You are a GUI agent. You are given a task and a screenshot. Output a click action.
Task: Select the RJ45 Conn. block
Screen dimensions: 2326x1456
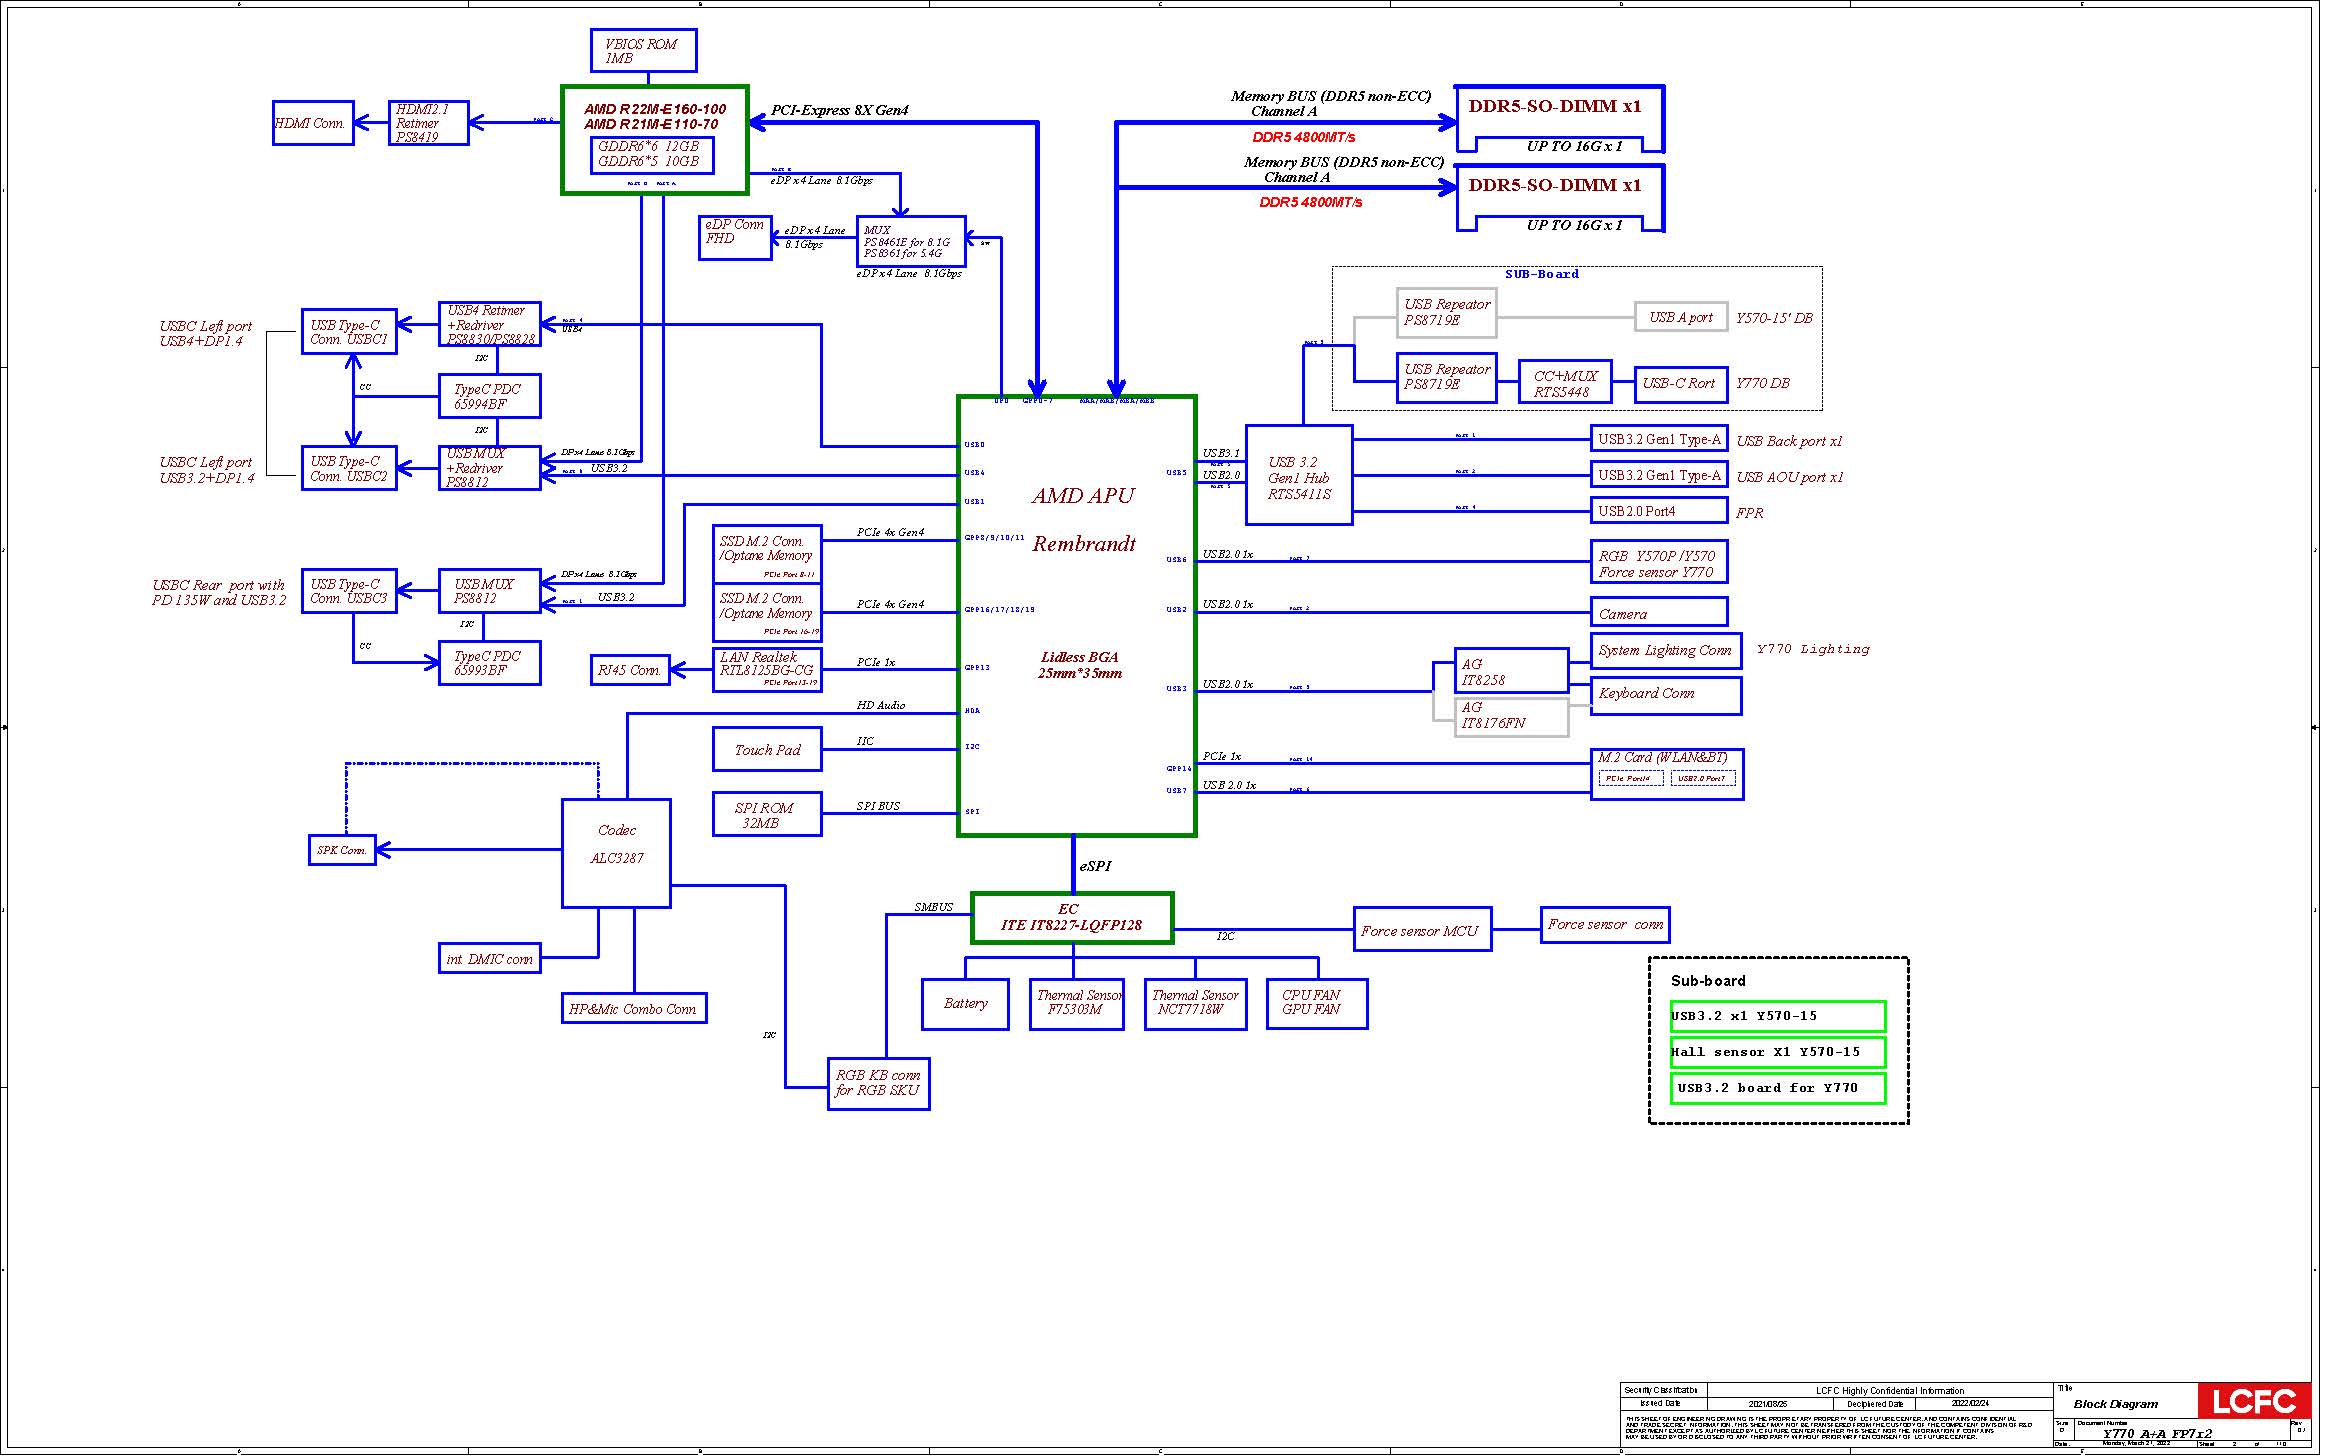(x=628, y=670)
